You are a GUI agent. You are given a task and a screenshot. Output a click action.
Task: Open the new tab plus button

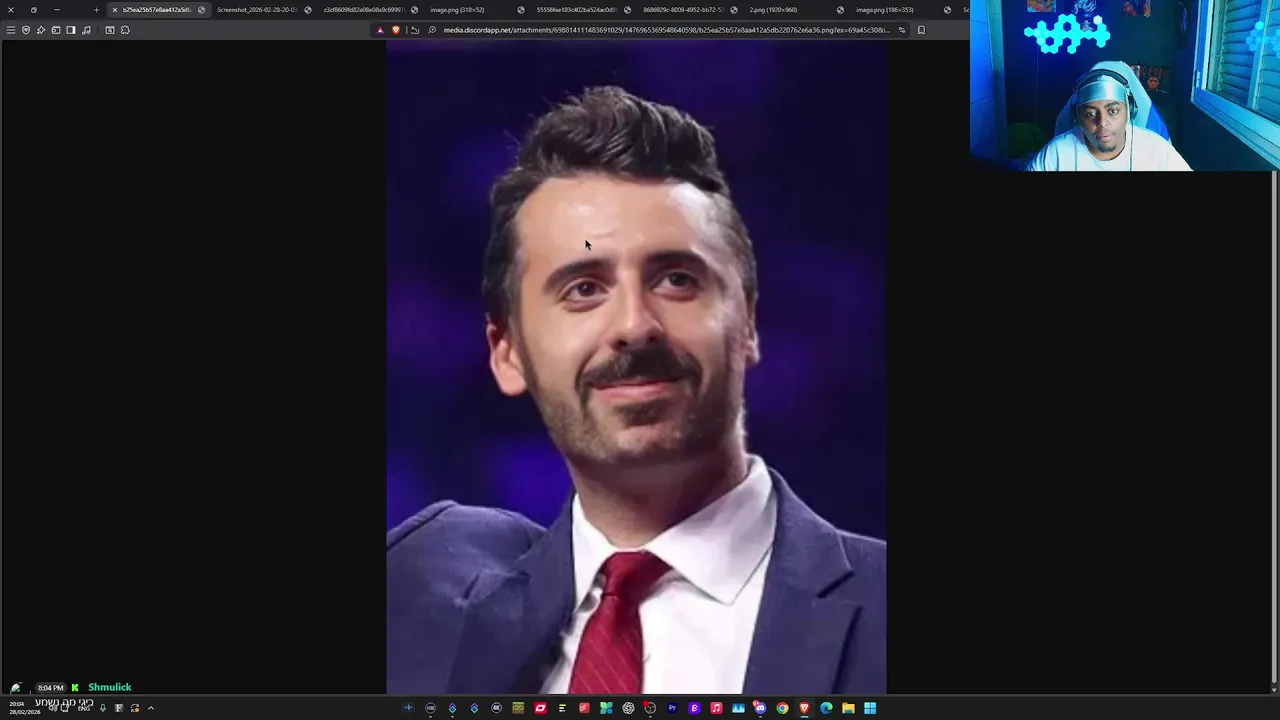pos(96,10)
